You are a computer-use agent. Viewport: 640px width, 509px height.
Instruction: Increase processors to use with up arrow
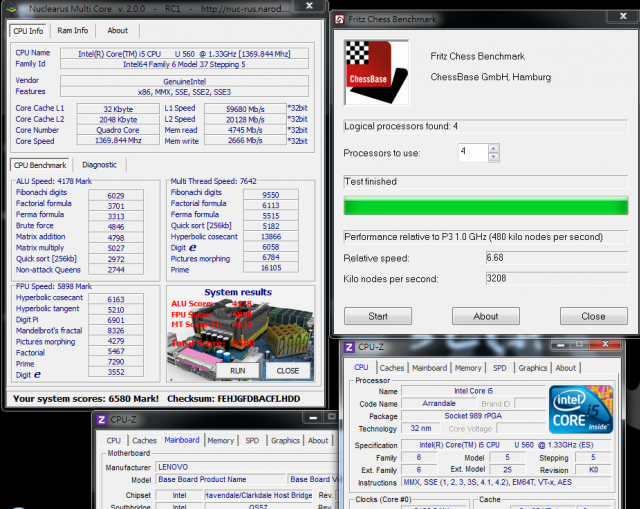click(493, 149)
